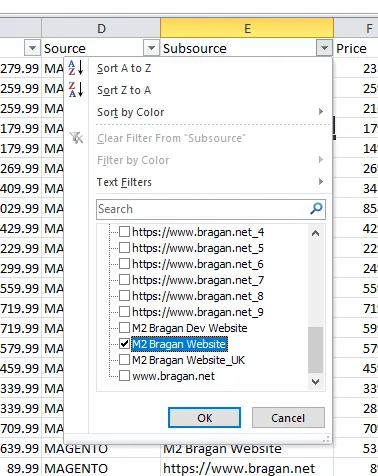Screen dimensions: 378x476
Task: Select column F header
Action: pos(356,28)
